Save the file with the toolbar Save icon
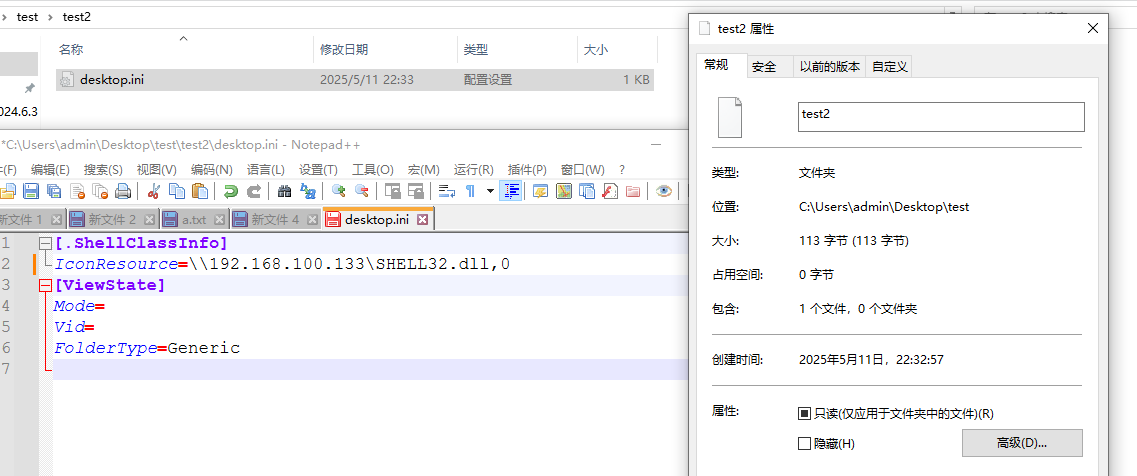The height and width of the screenshot is (476, 1137). 31,191
